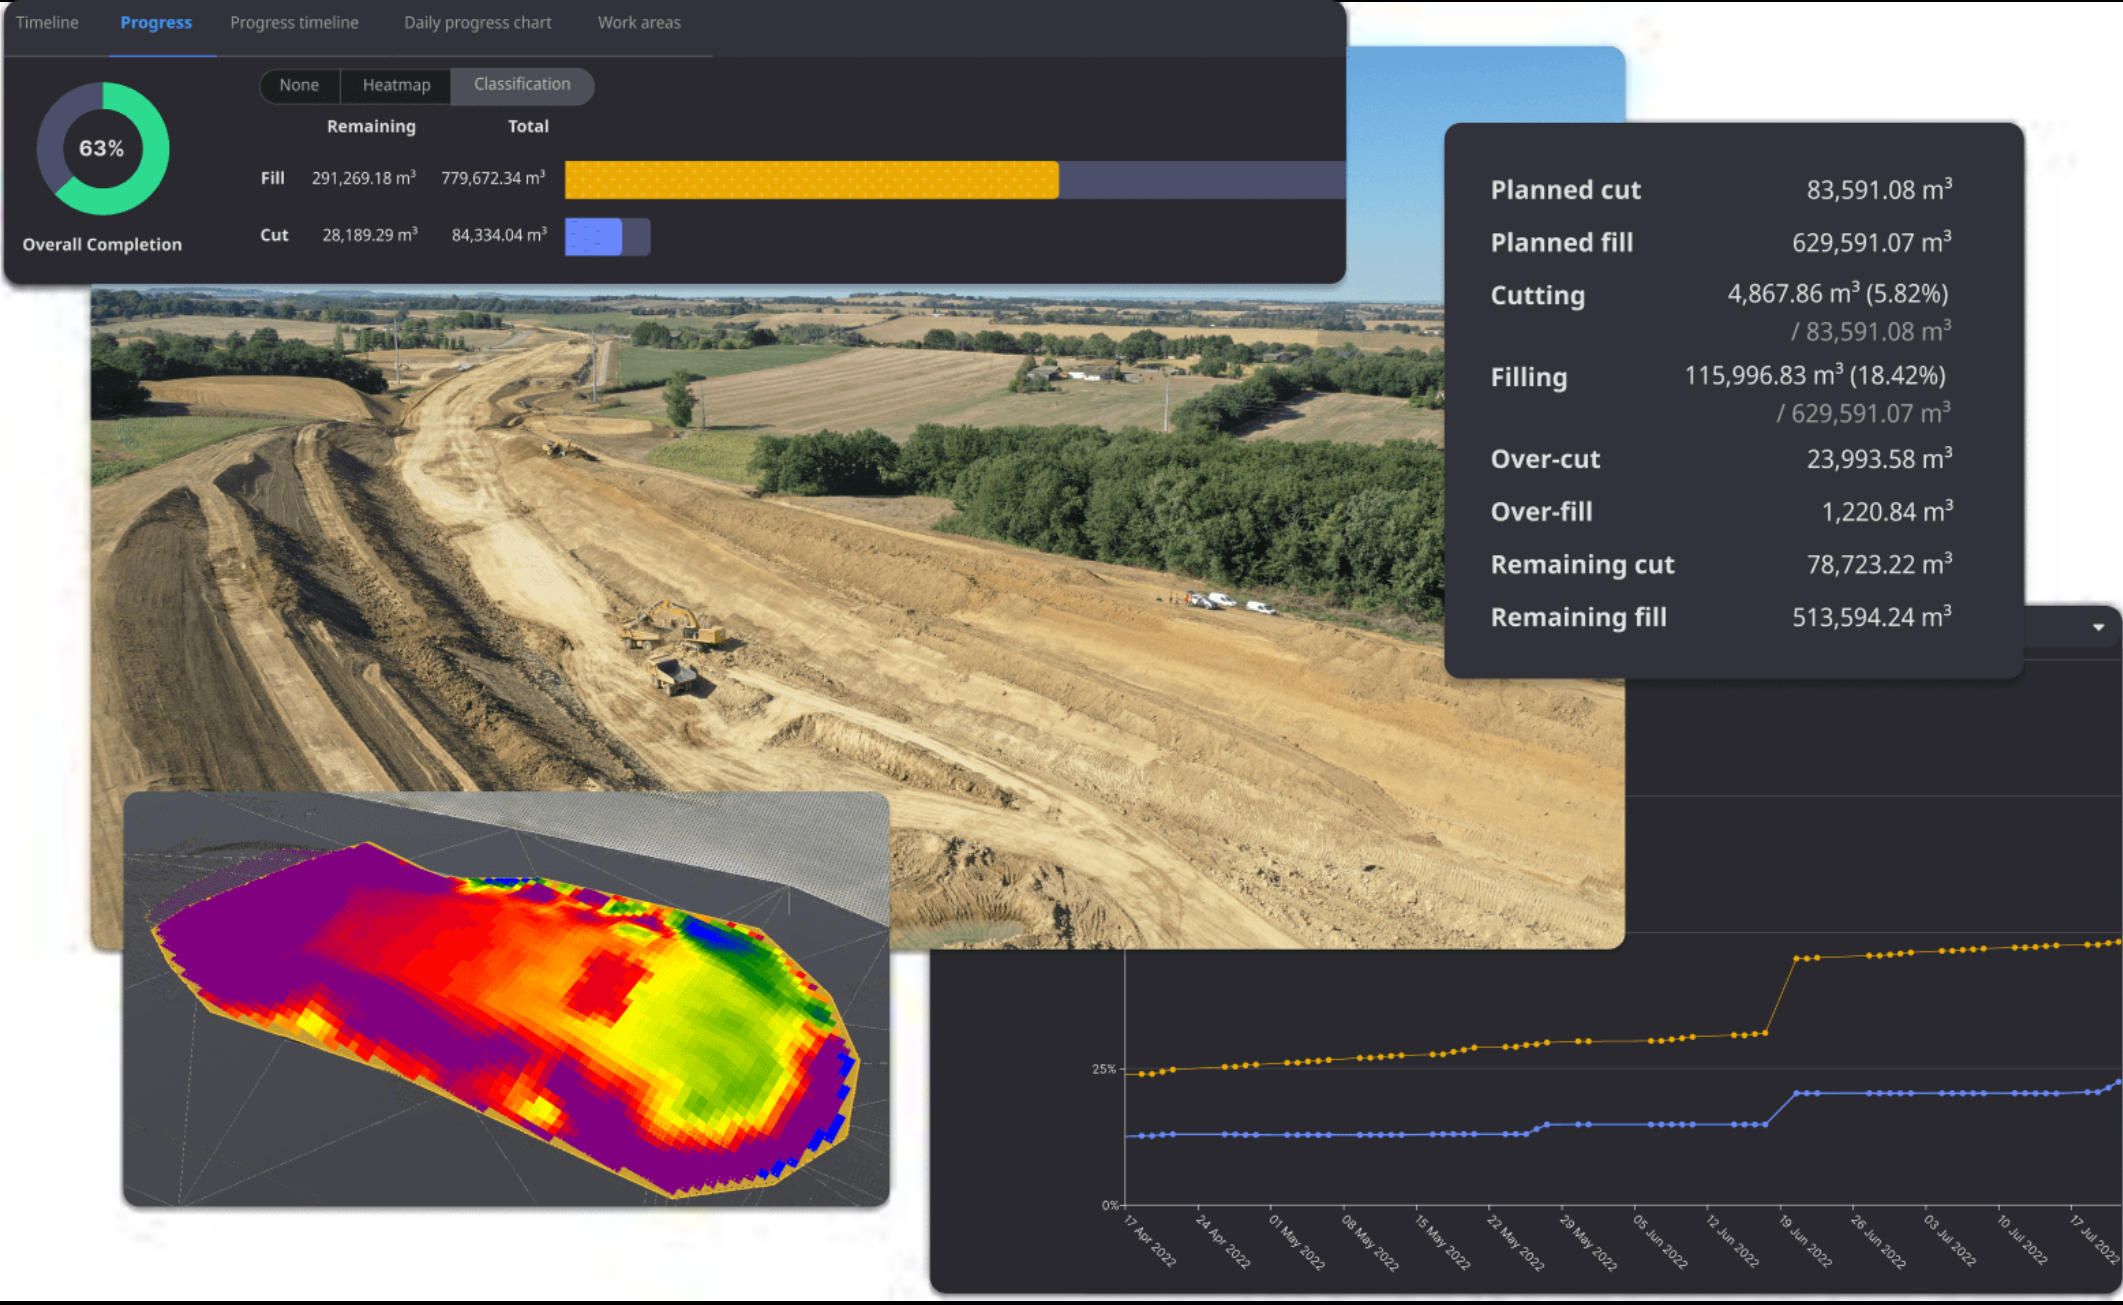
Task: Open the colored heatmap 3D model preview
Action: [505, 1000]
